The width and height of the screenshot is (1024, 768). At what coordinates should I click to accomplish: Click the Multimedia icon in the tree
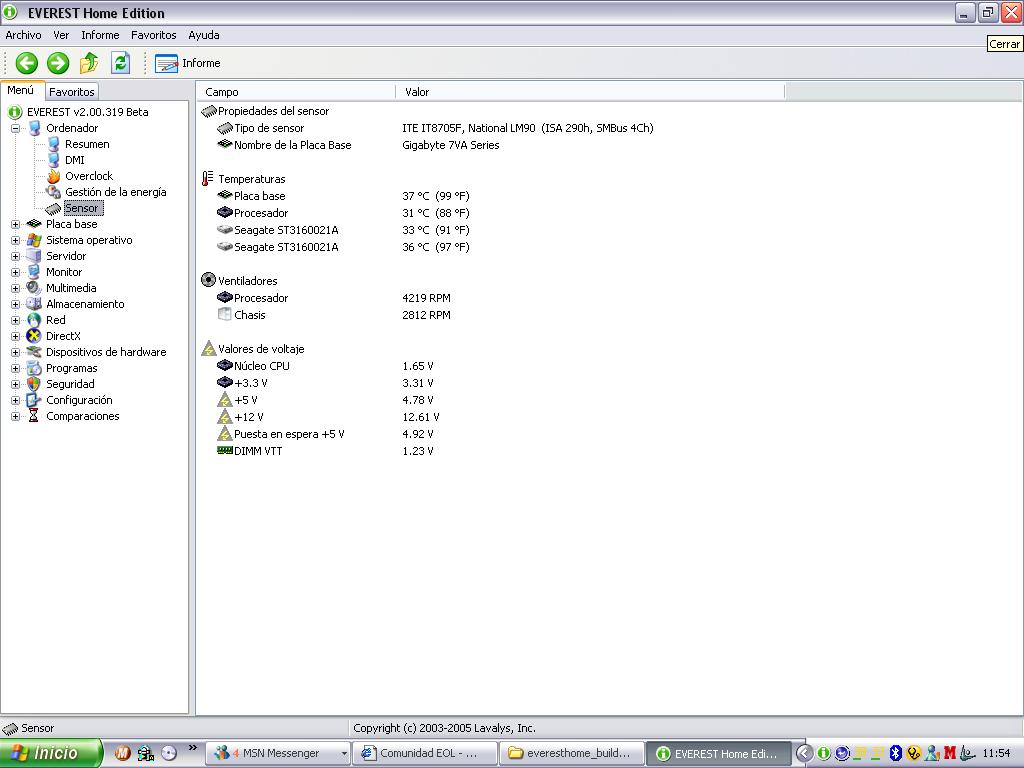34,288
